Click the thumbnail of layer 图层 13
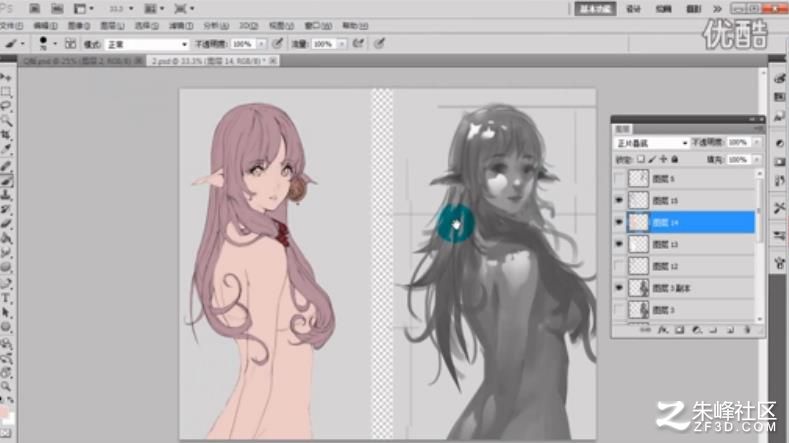 (639, 244)
